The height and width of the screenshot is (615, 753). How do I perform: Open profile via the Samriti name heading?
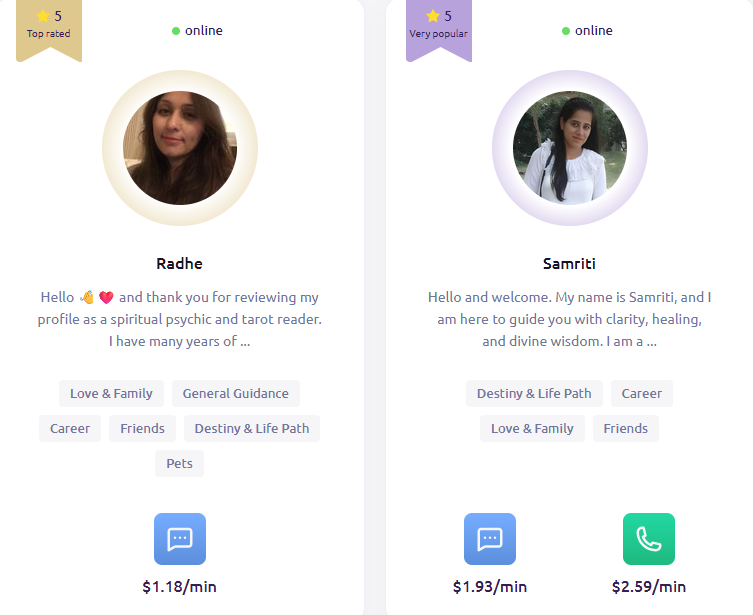570,264
